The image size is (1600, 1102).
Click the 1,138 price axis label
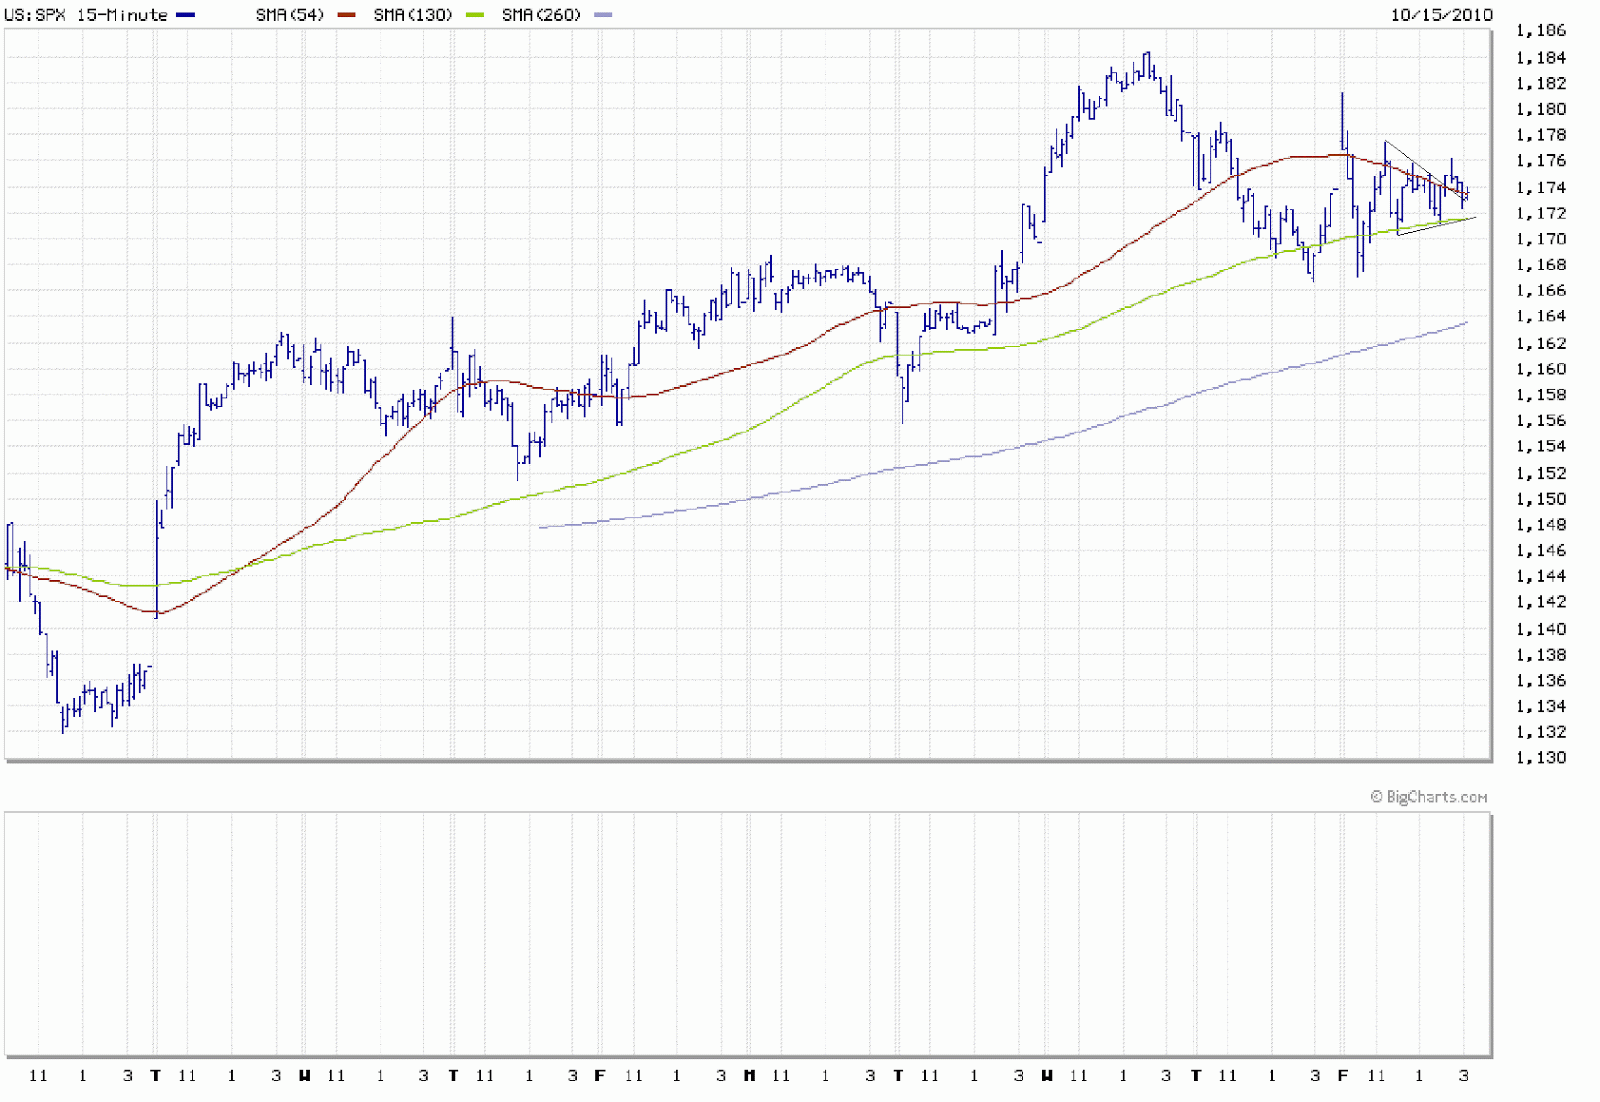coord(1541,655)
